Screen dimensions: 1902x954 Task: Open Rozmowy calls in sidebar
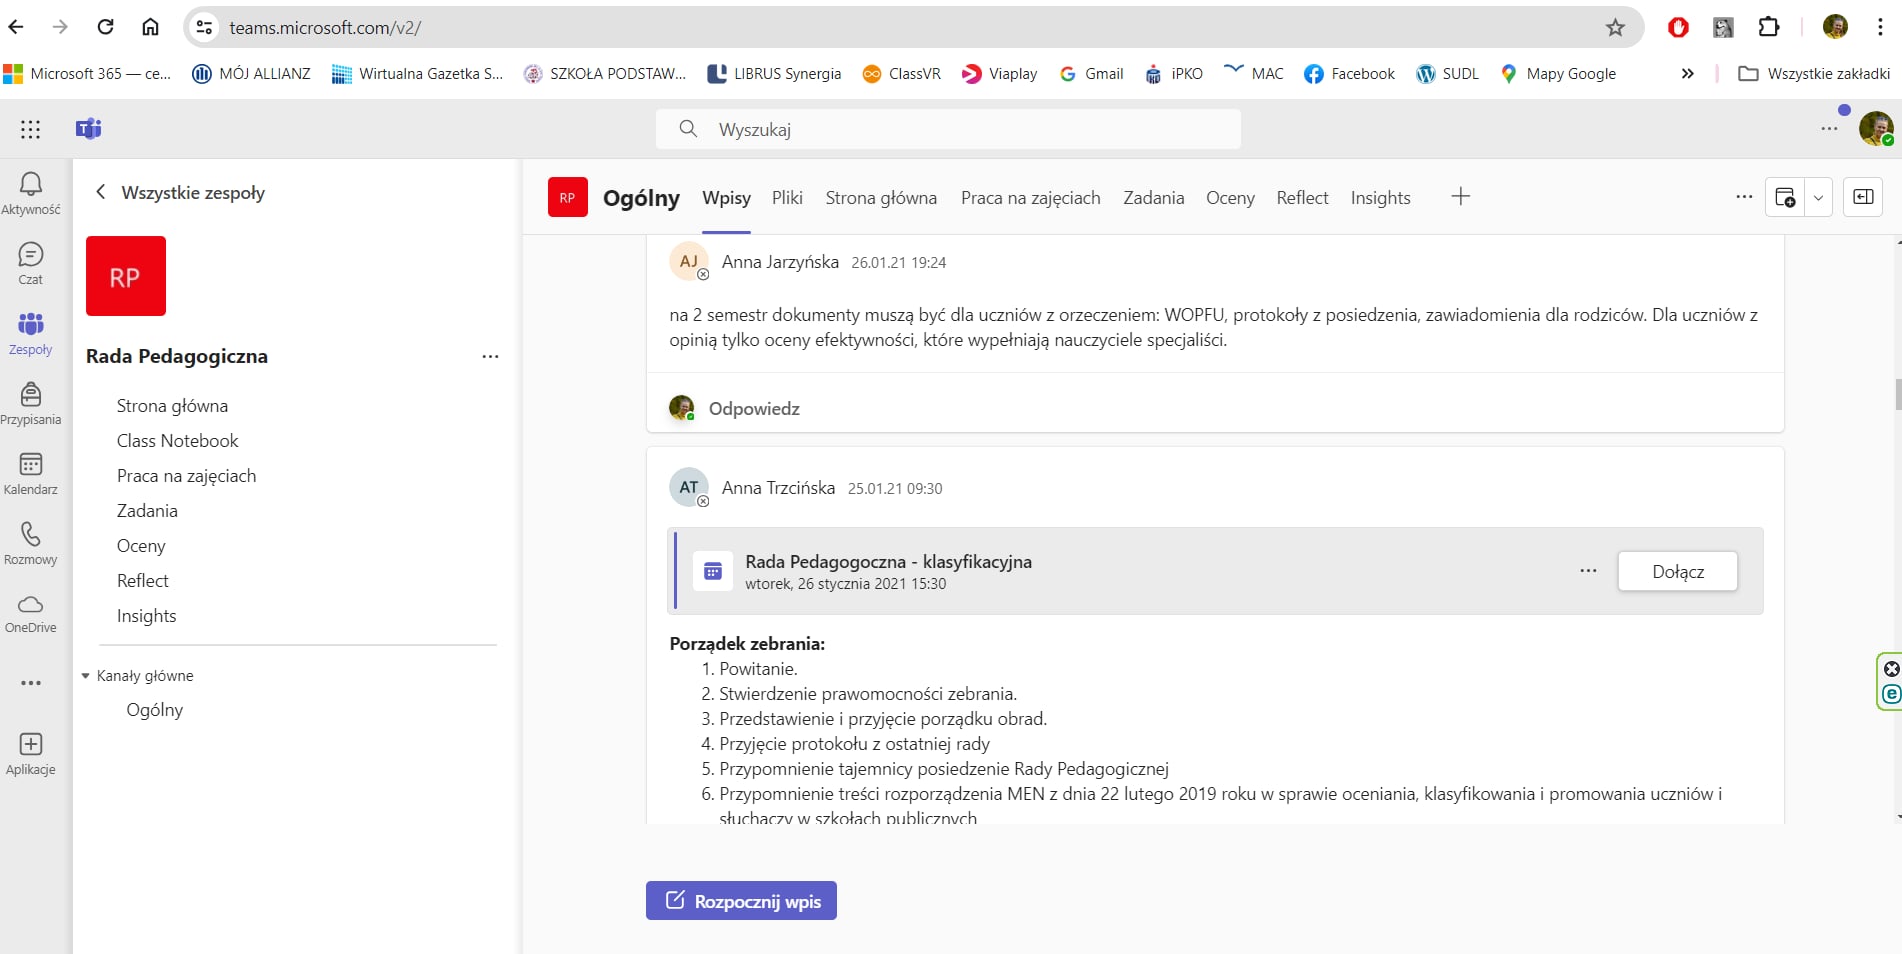[31, 543]
